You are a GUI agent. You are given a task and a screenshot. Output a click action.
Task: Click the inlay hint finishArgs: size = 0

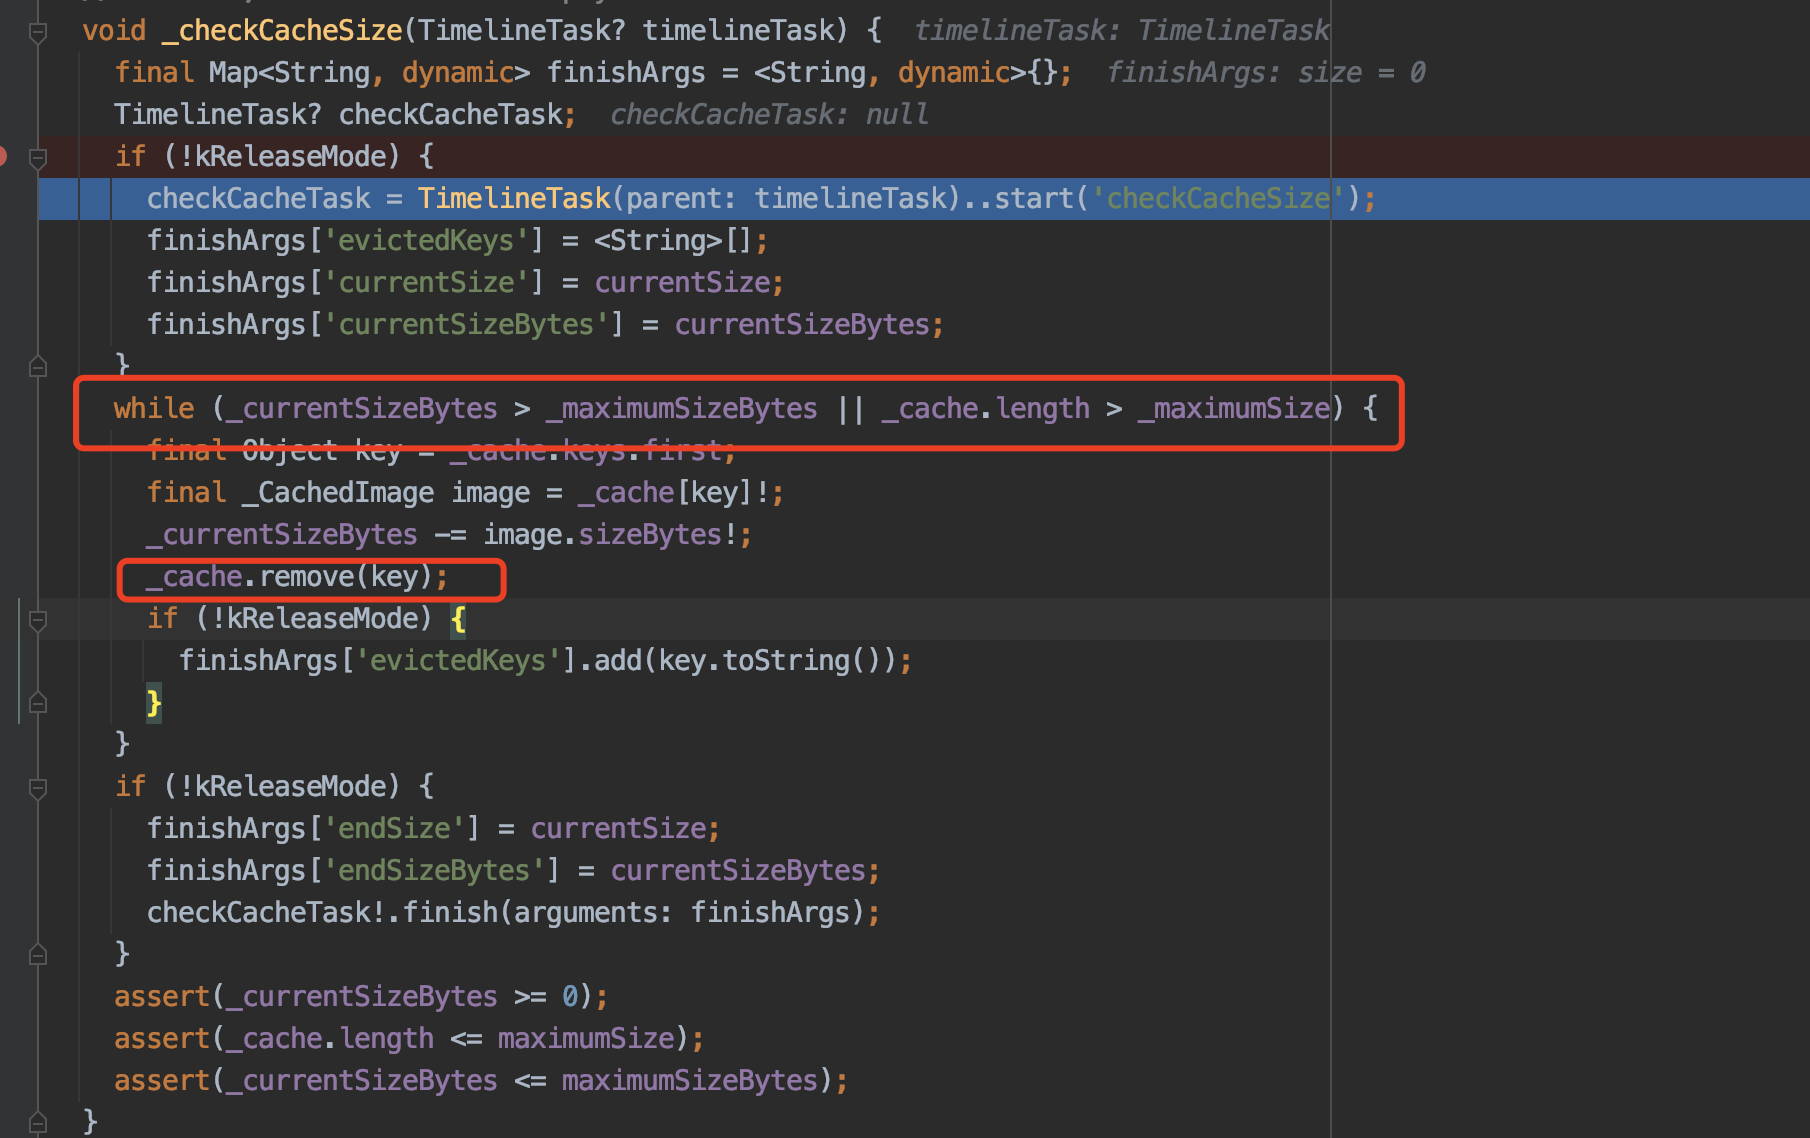click(1266, 71)
